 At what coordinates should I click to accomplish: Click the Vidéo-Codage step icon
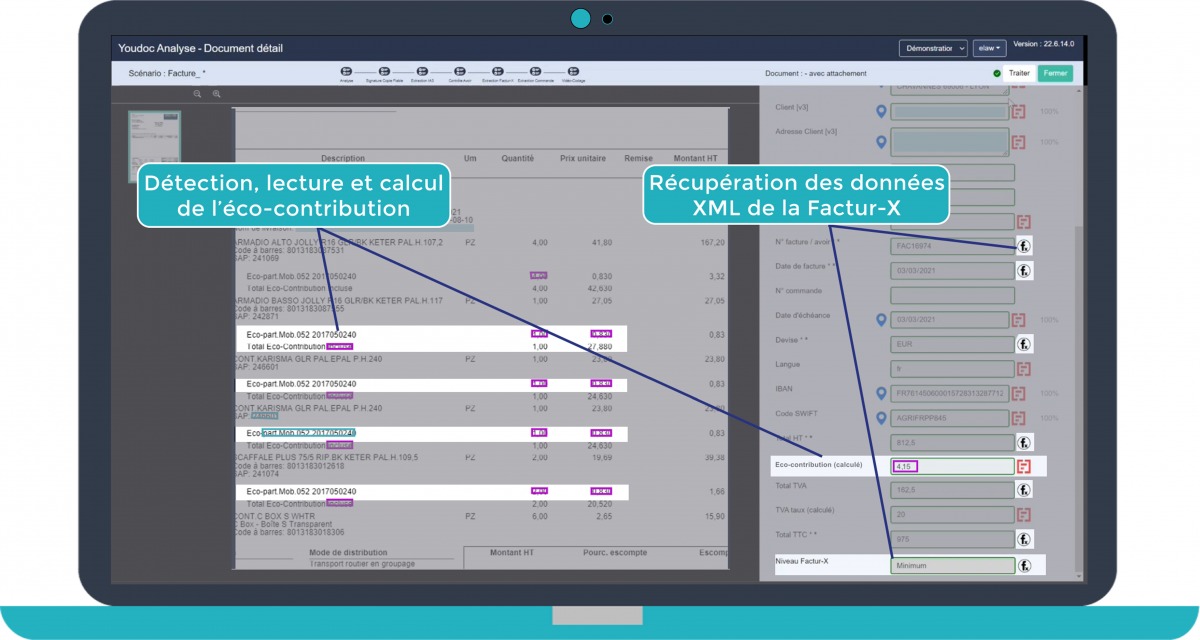(x=573, y=72)
